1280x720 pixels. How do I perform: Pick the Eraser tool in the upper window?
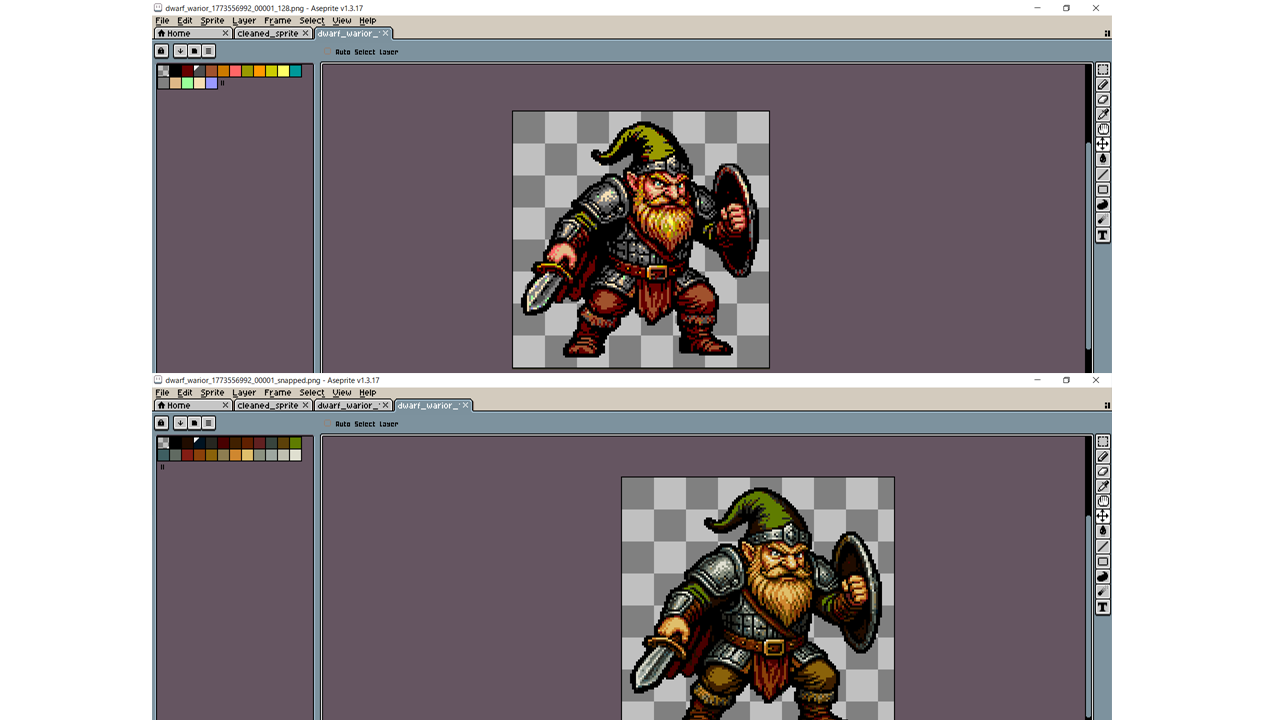(1103, 100)
